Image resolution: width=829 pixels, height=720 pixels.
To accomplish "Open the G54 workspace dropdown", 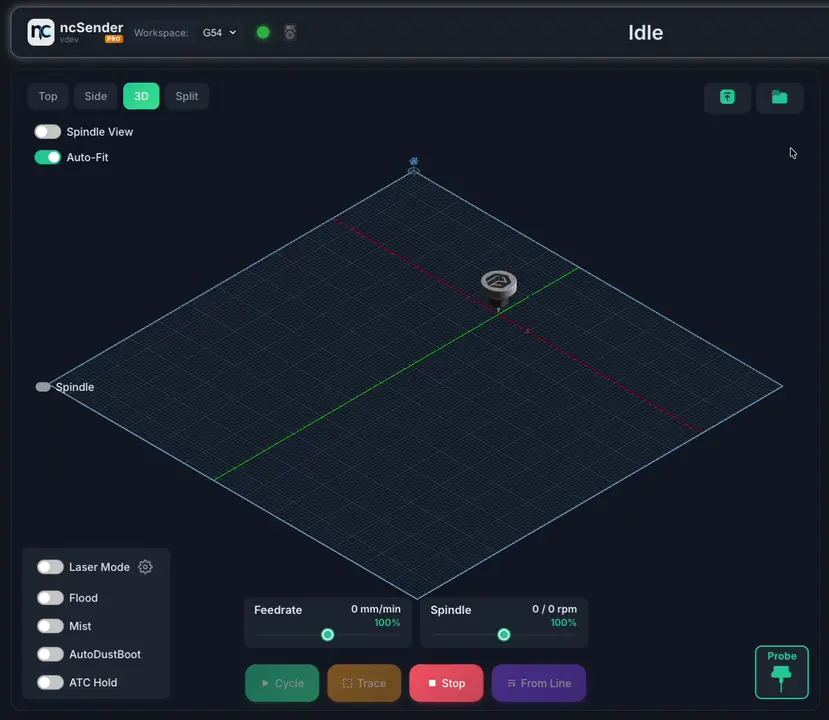I will 219,33.
